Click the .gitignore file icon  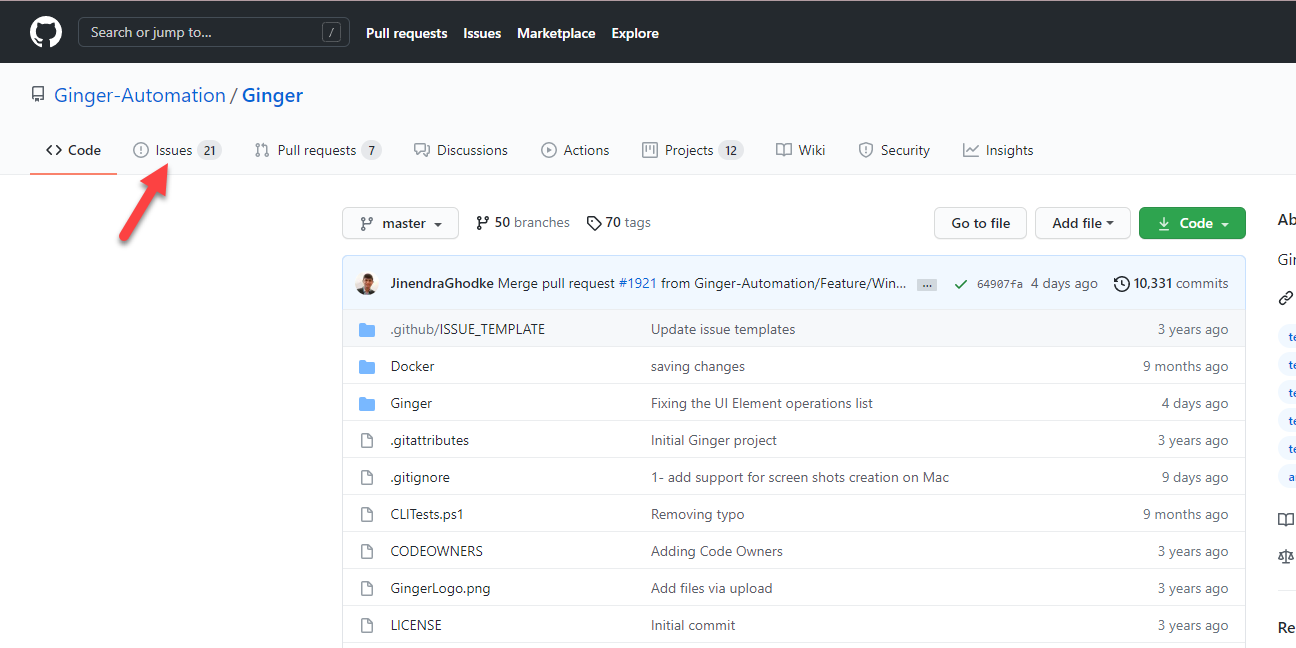coord(367,477)
